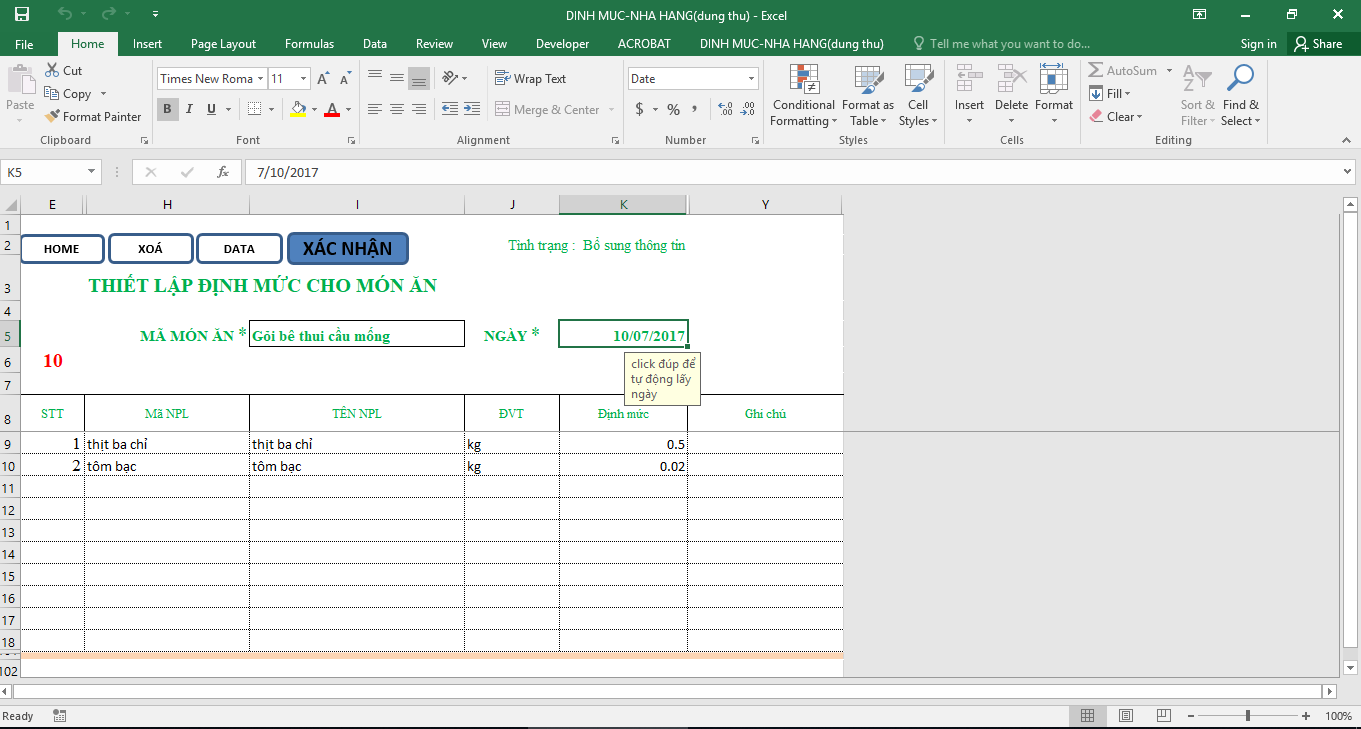Viewport: 1361px width, 729px height.
Task: Click the Conditional Formatting icon
Action: coord(803,79)
